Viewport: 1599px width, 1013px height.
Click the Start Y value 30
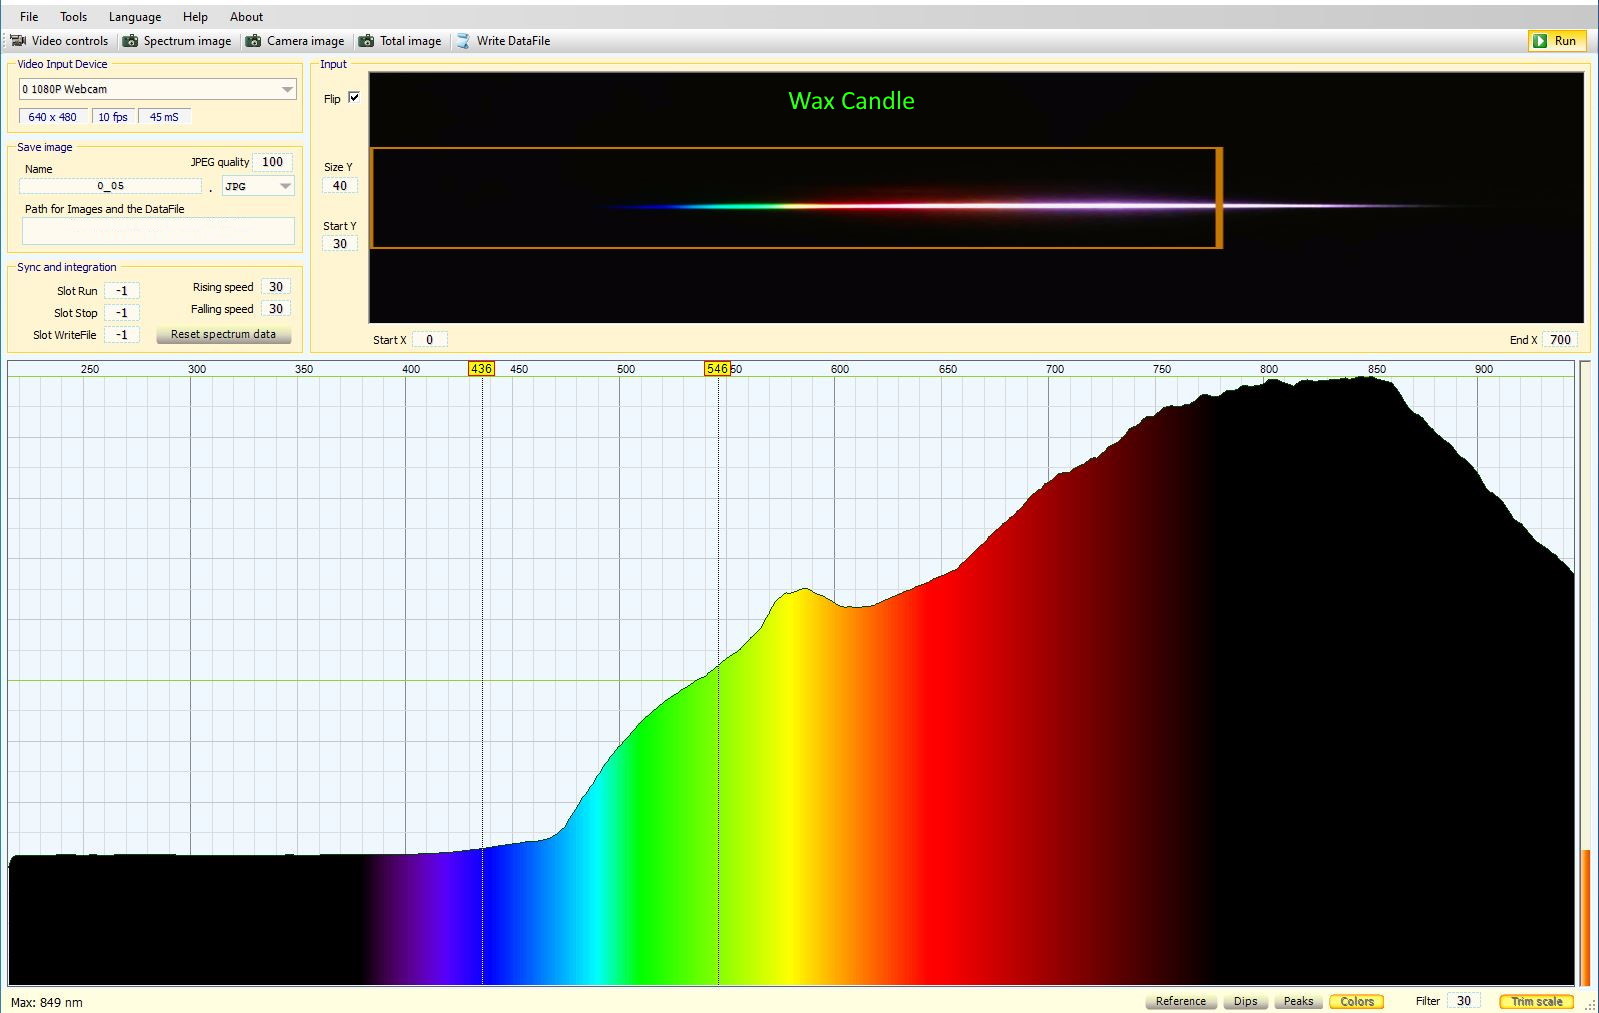340,244
